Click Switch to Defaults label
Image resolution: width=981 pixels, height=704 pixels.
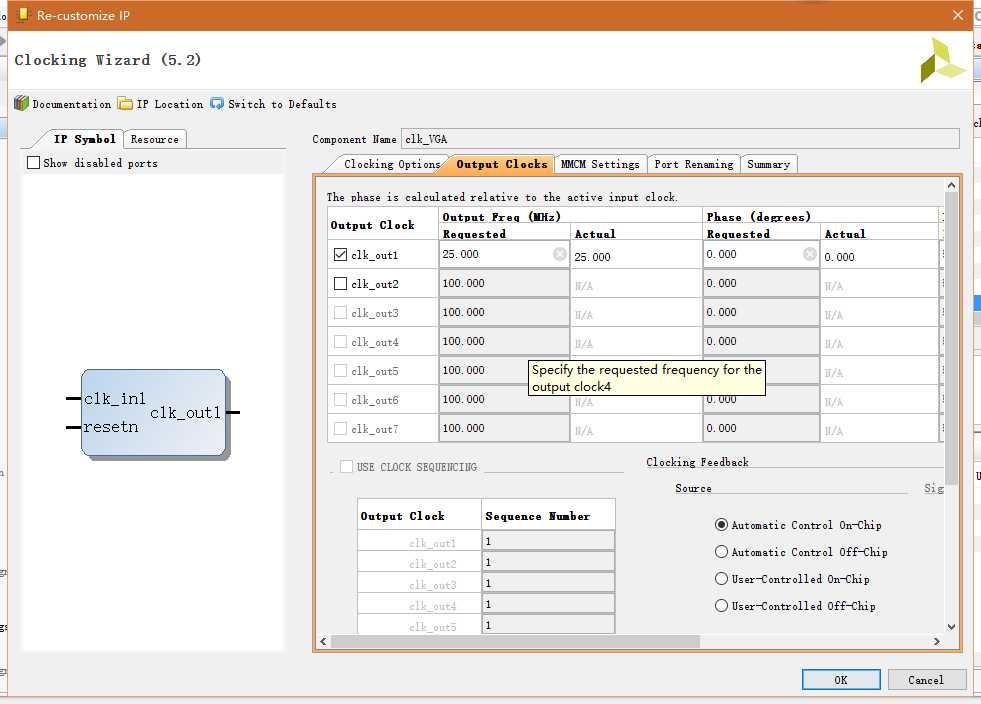(x=282, y=104)
